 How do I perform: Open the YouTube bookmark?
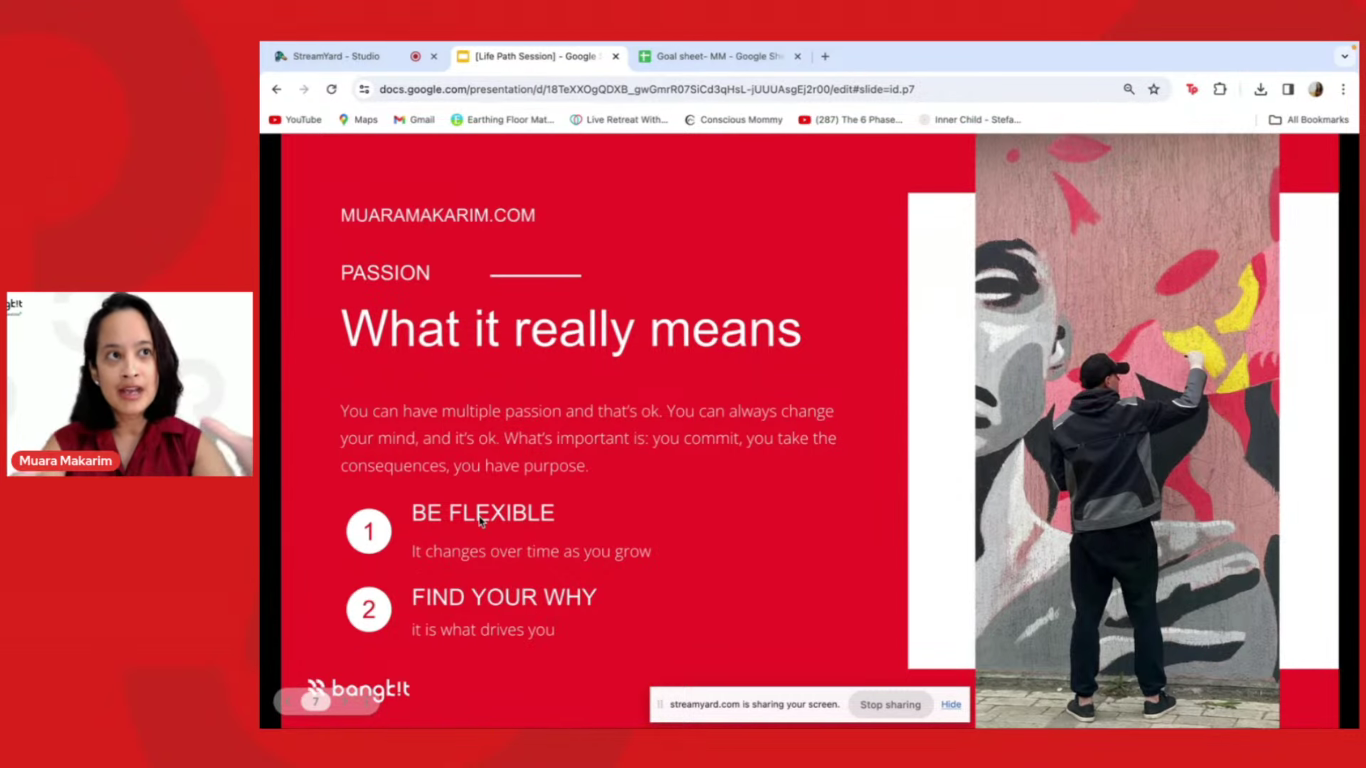(x=296, y=120)
